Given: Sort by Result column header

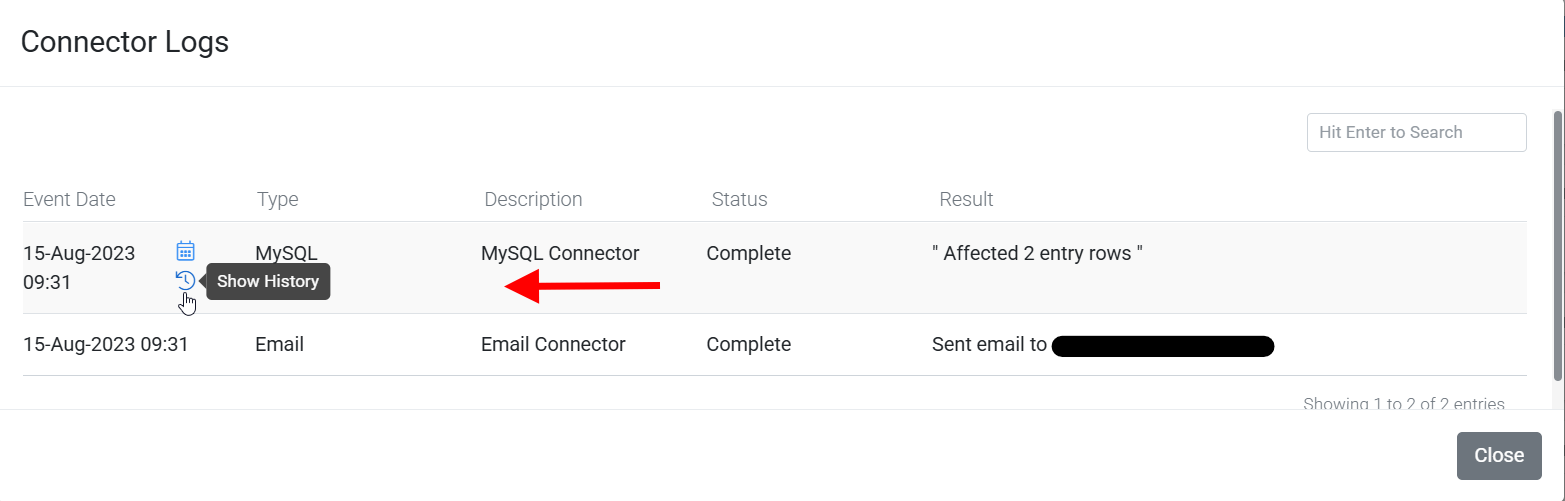Looking at the screenshot, I should 966,199.
